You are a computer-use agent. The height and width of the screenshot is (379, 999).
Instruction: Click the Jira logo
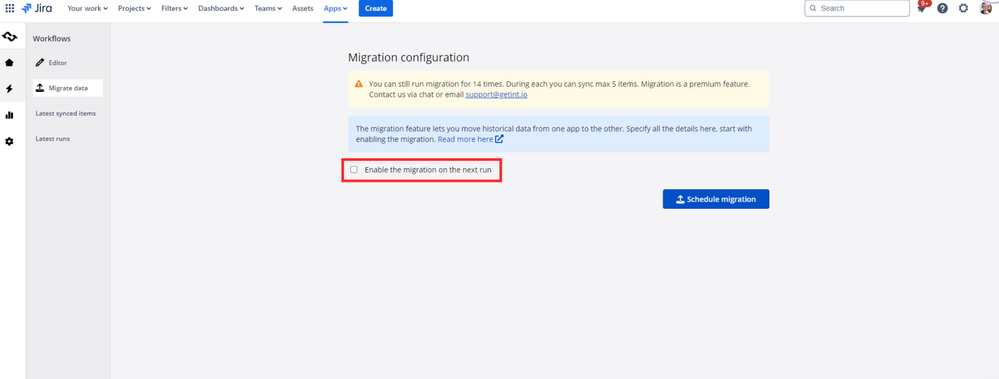tap(37, 8)
